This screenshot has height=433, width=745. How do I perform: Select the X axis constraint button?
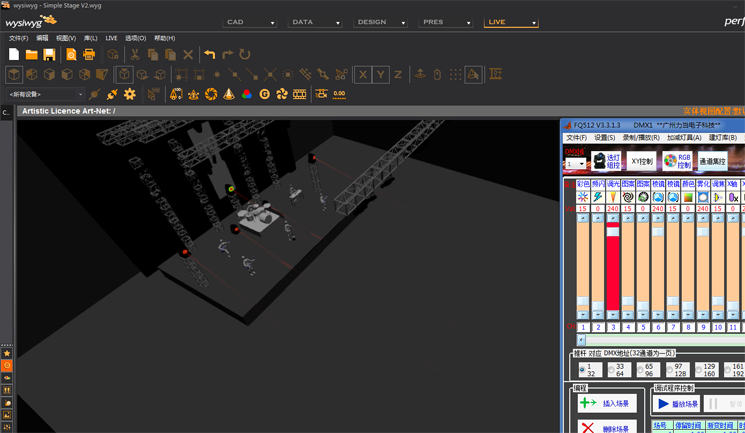pos(362,74)
